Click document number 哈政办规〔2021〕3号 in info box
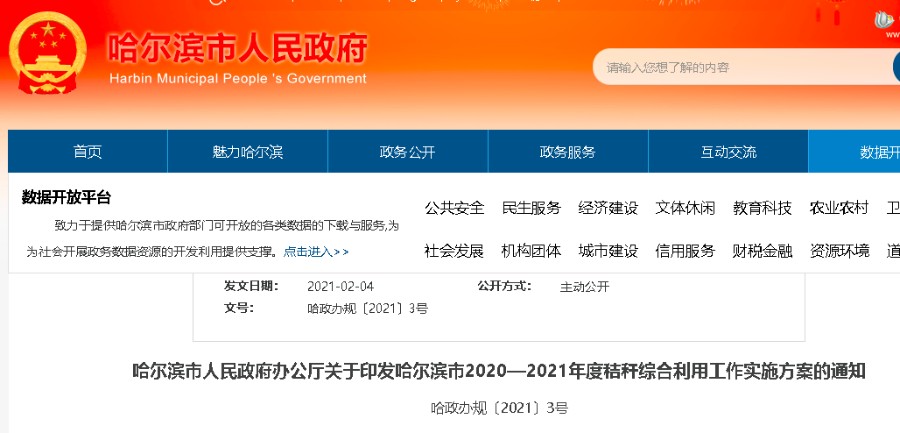The image size is (900, 433). (367, 309)
